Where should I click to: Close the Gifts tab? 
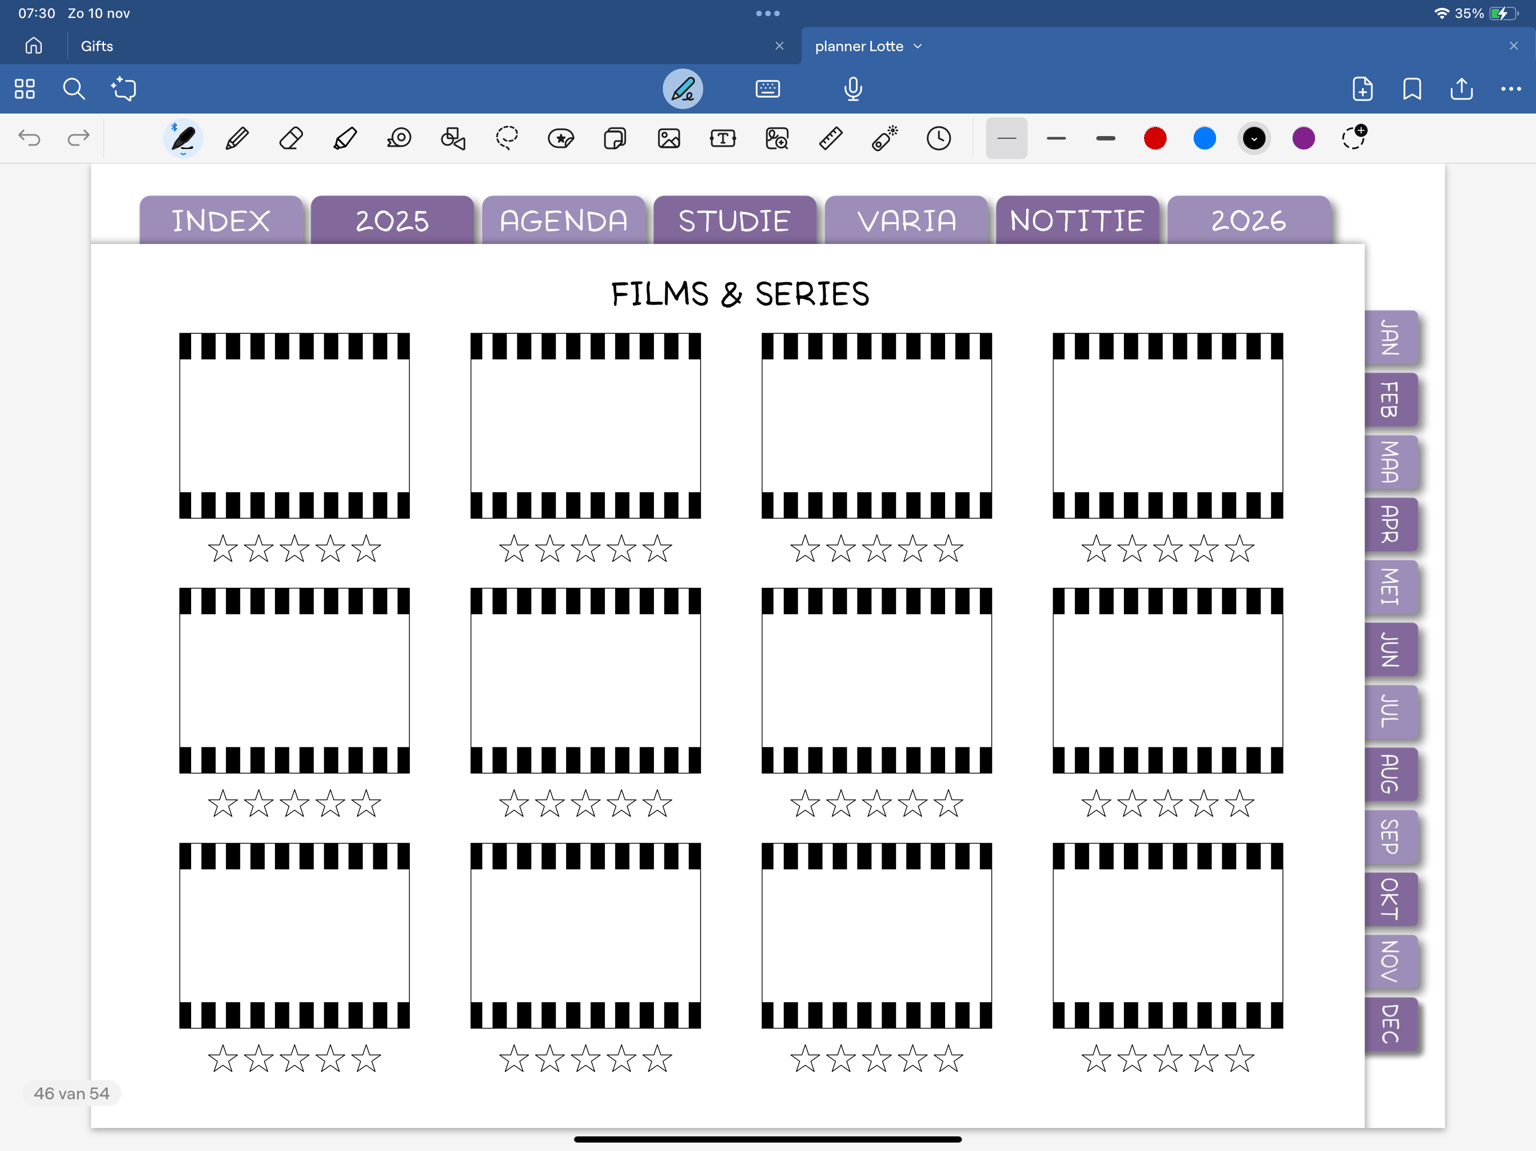click(x=780, y=46)
